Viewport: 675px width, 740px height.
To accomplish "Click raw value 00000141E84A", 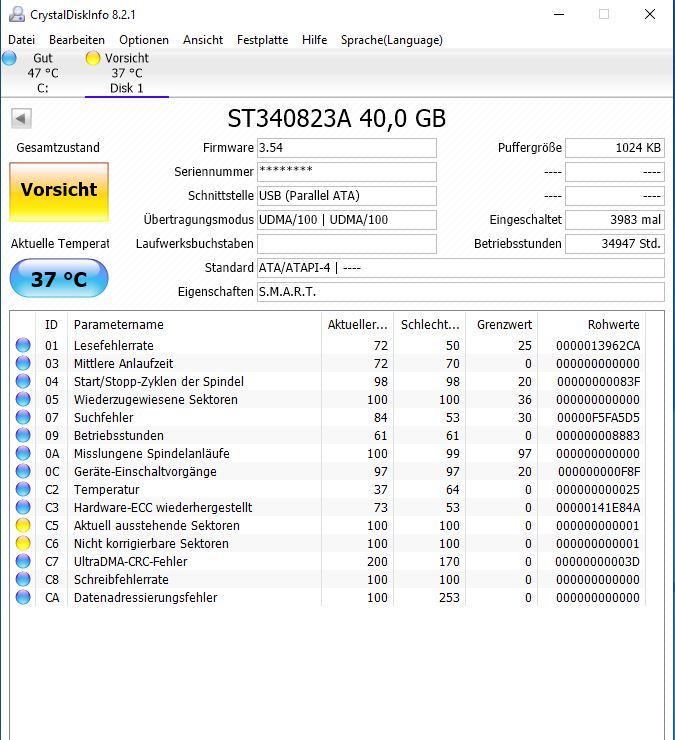I will coord(598,508).
